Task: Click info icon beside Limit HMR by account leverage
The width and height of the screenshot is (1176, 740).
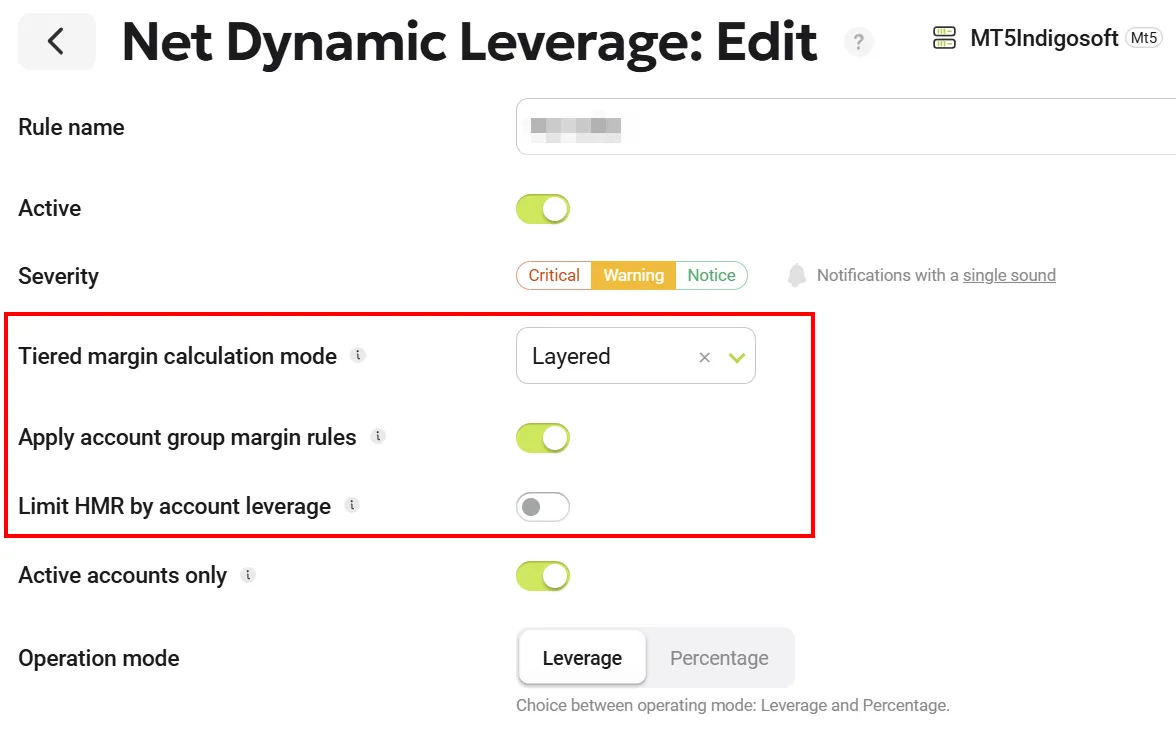Action: (351, 505)
